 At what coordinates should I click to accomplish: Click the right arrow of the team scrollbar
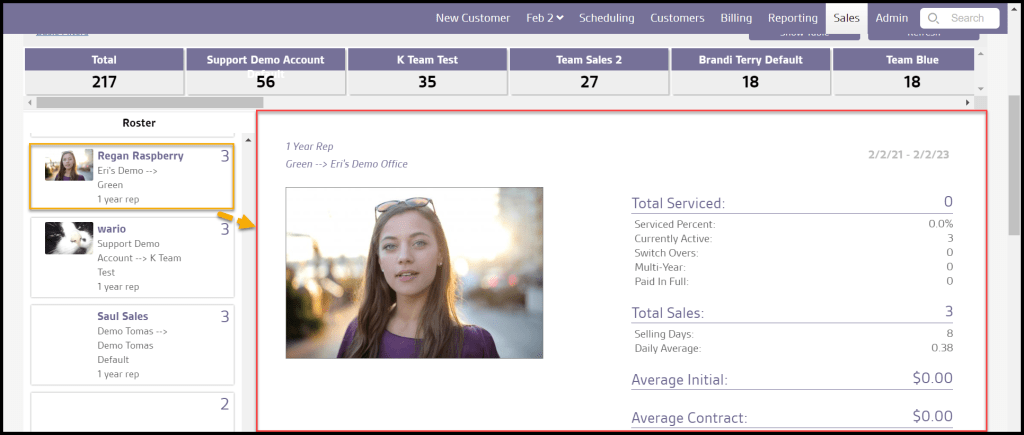point(967,102)
